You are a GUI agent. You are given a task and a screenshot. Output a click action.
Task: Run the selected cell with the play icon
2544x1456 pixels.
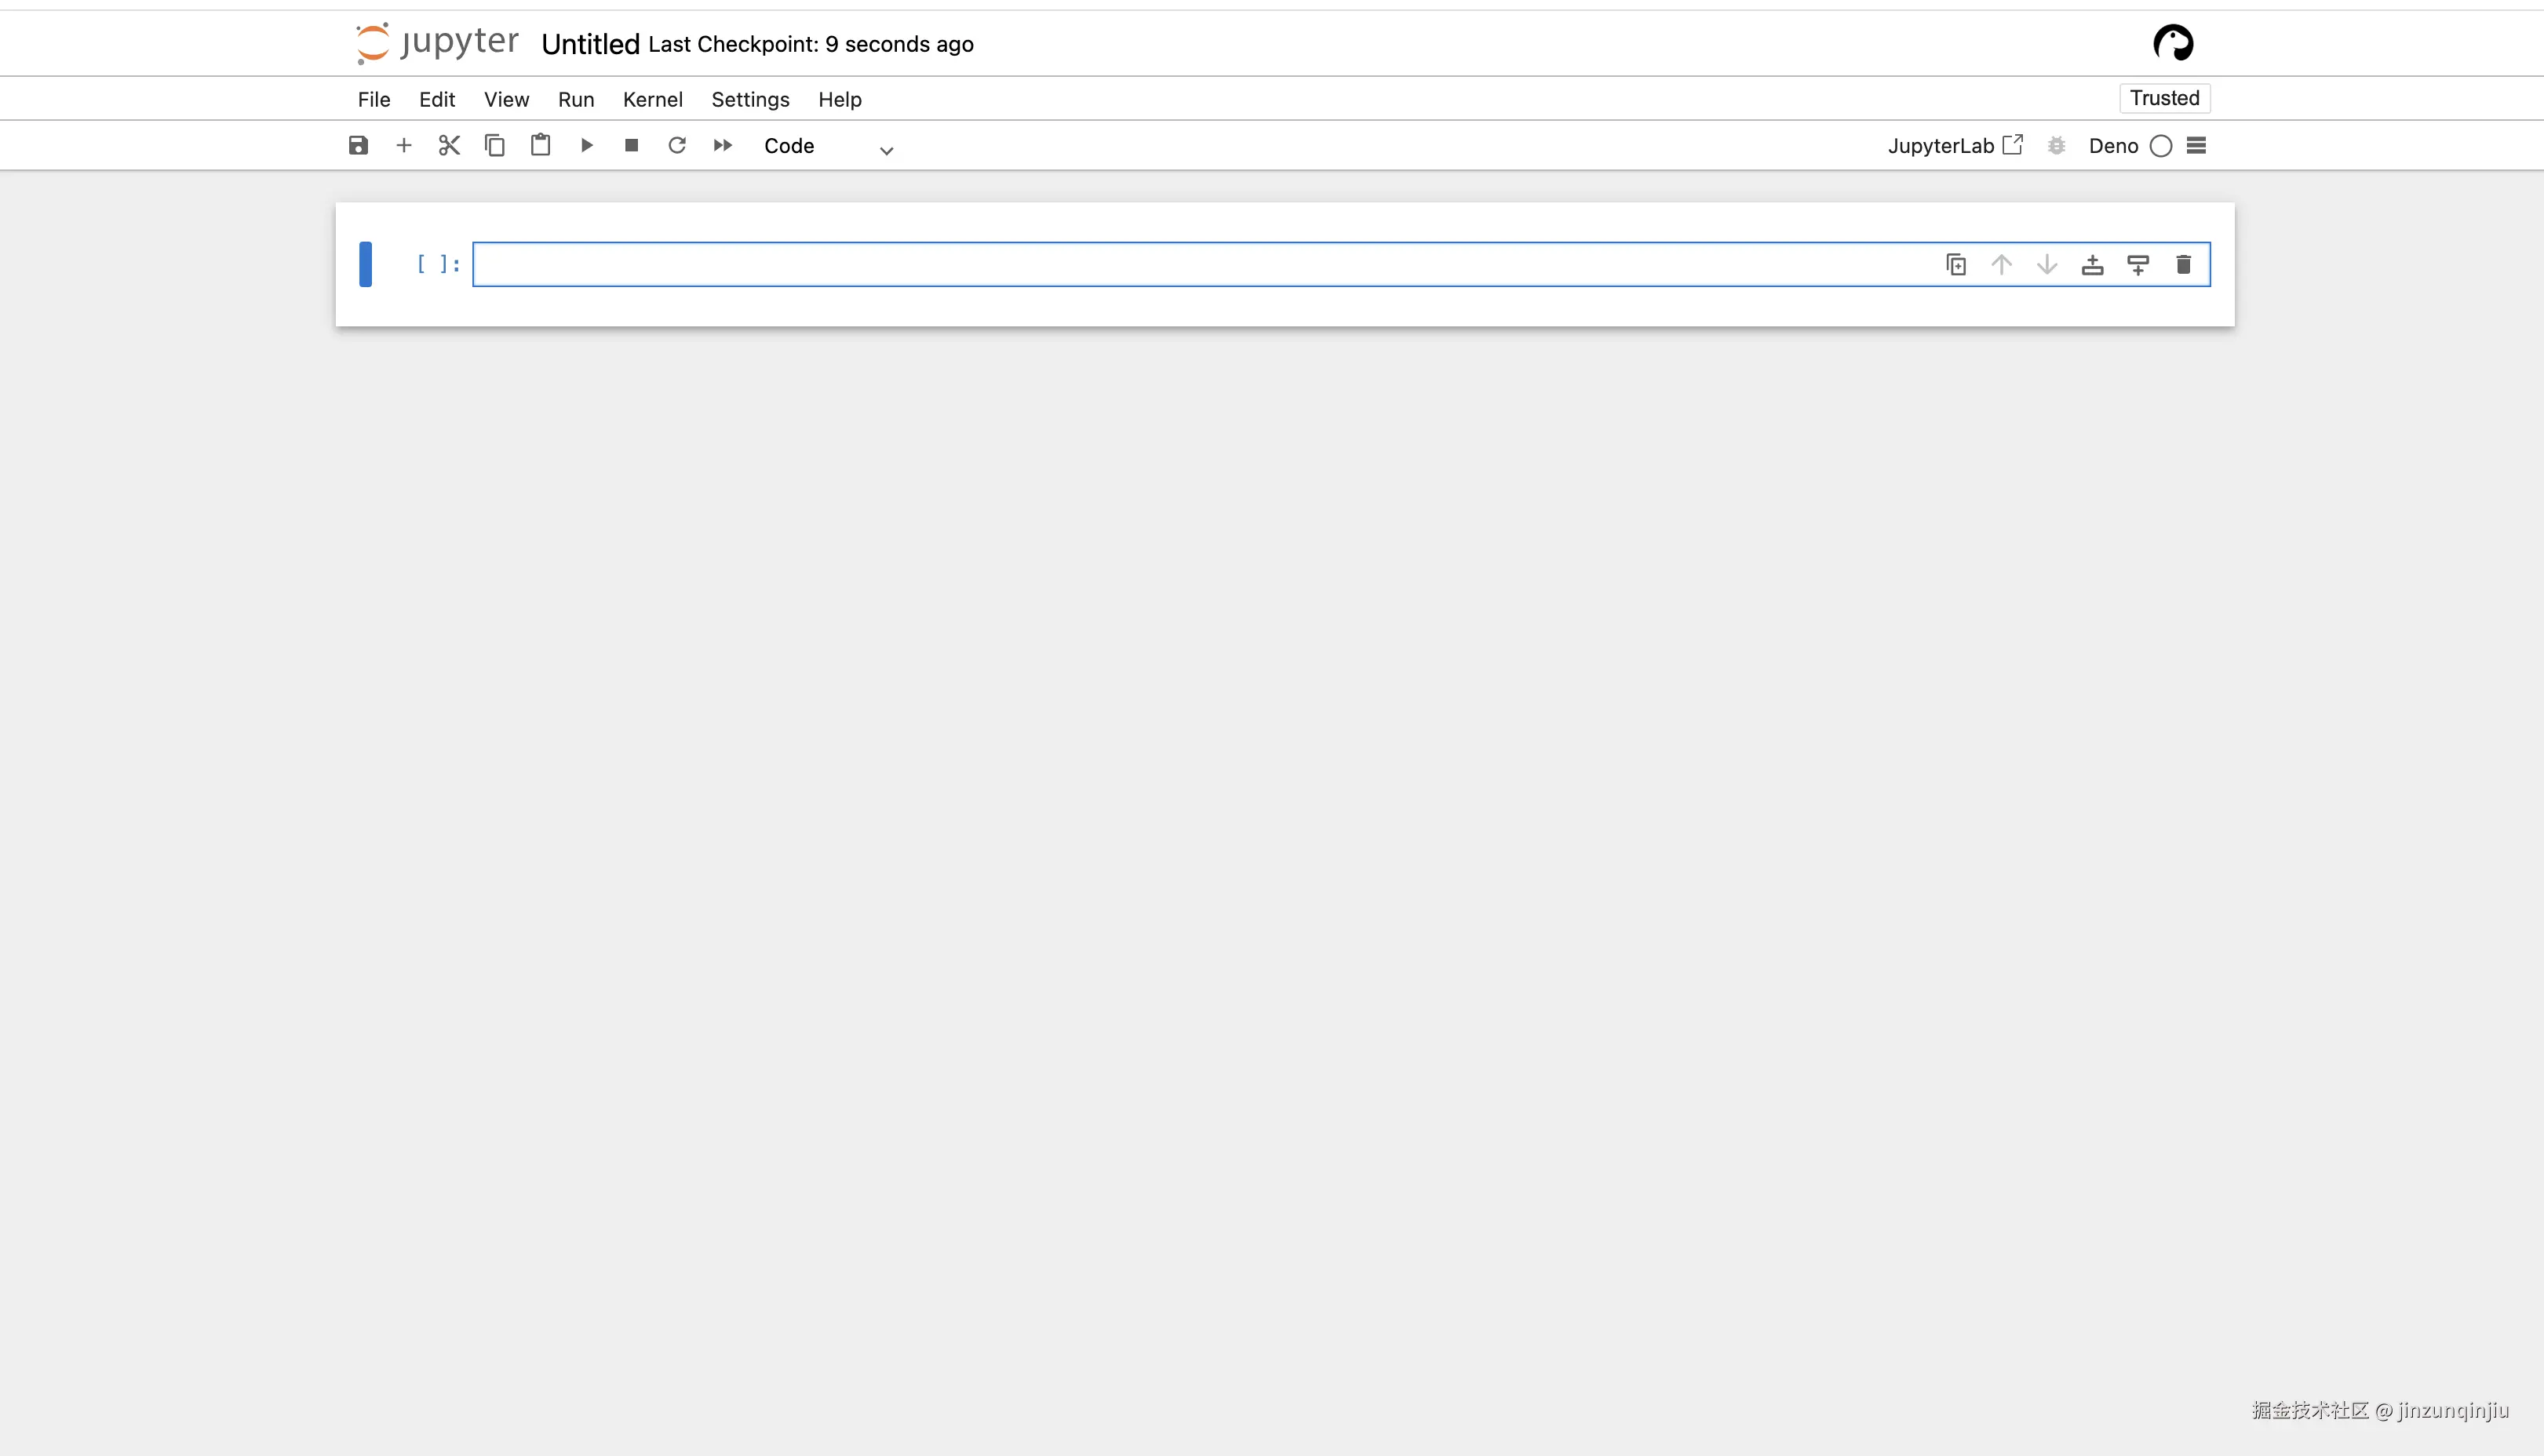pos(587,146)
